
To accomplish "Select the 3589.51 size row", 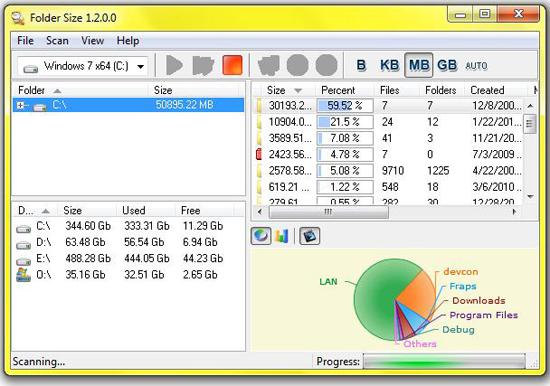I will 389,138.
